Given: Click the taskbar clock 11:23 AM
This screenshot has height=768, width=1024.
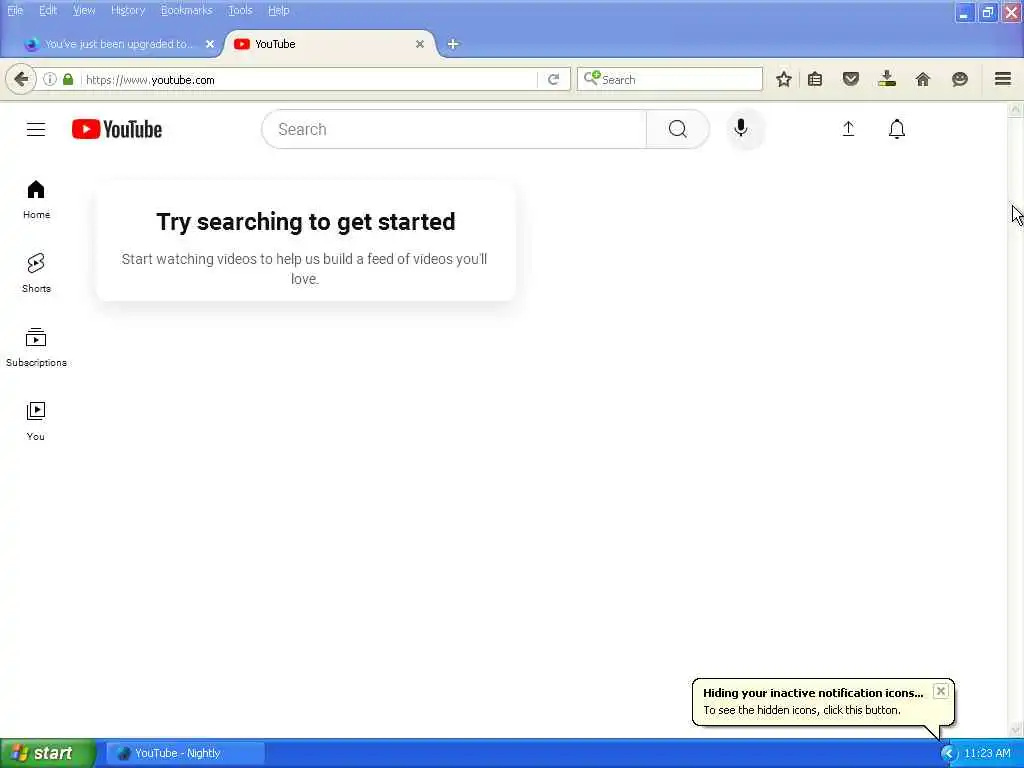Looking at the screenshot, I should click(987, 754).
